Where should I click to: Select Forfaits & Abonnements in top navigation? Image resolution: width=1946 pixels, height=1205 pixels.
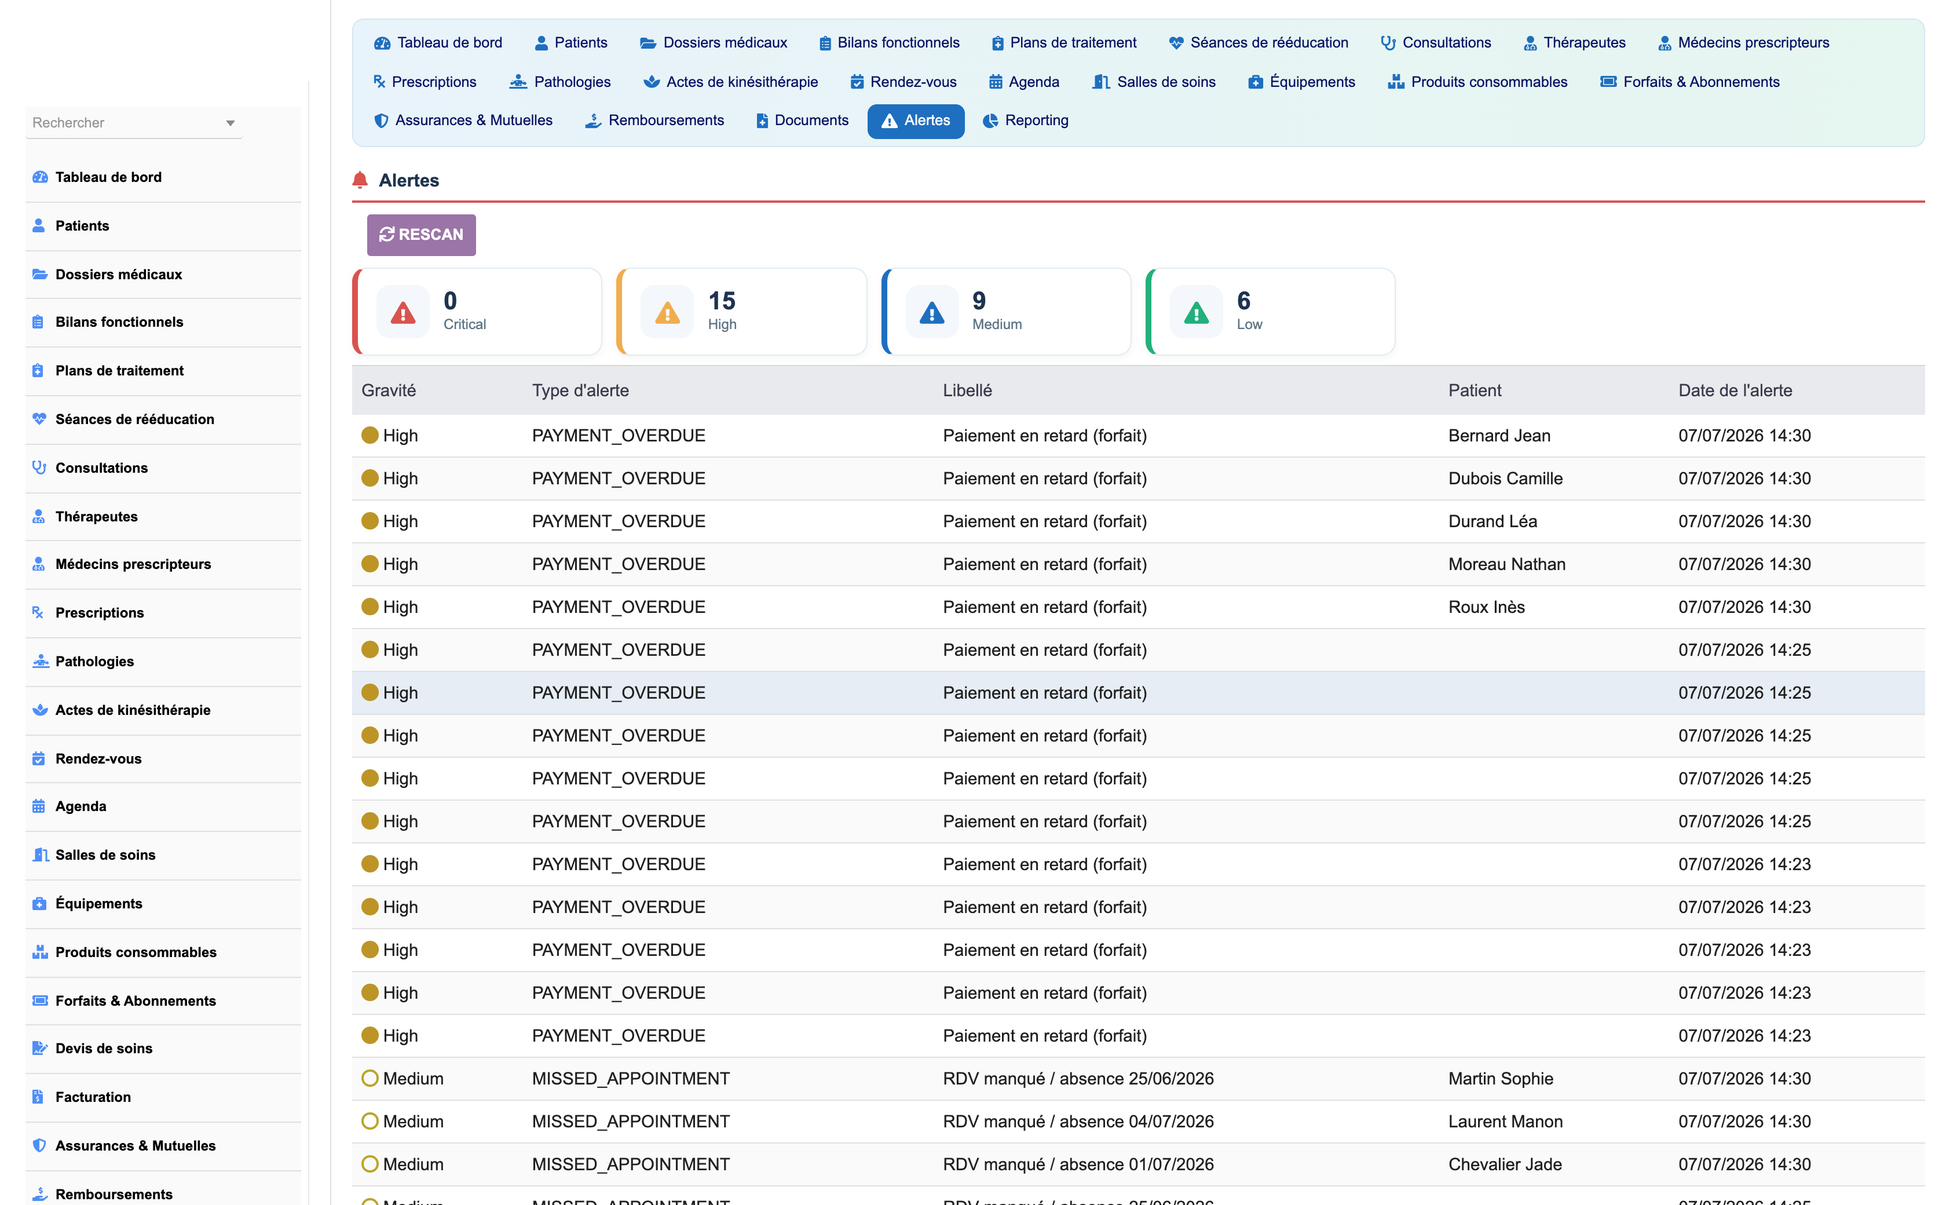pos(1689,82)
